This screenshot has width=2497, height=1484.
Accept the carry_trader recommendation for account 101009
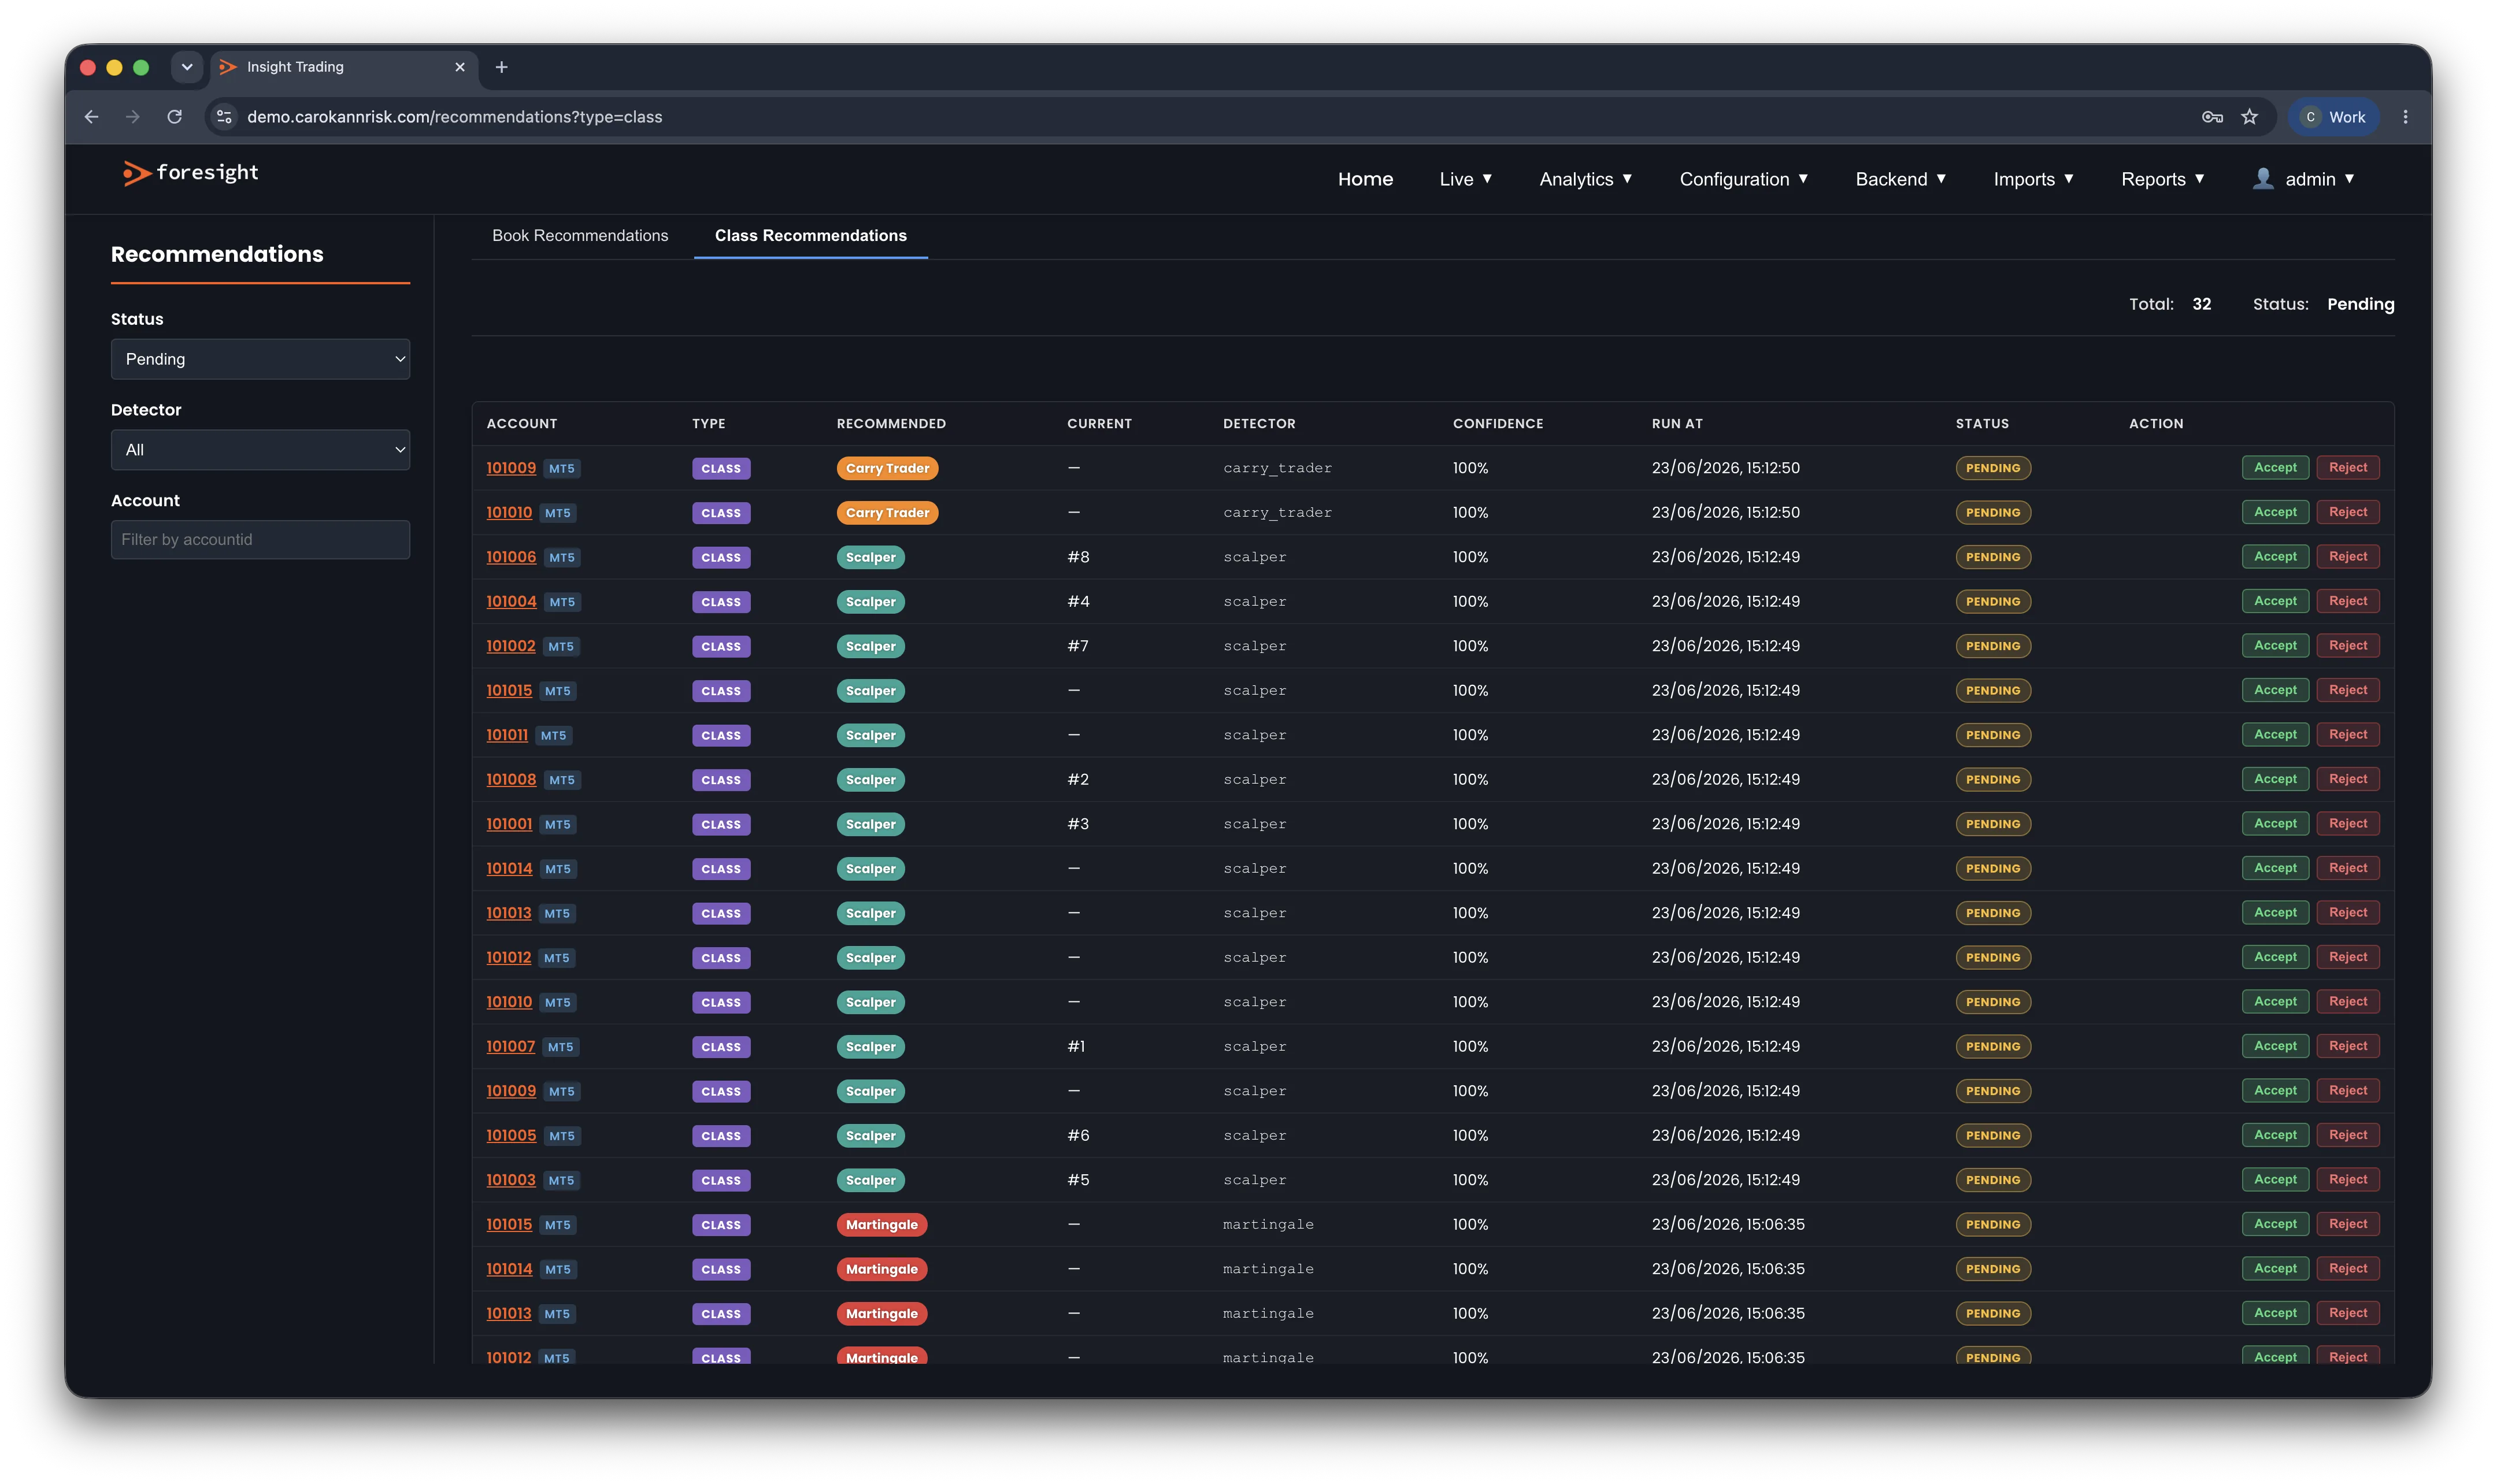coord(2275,468)
